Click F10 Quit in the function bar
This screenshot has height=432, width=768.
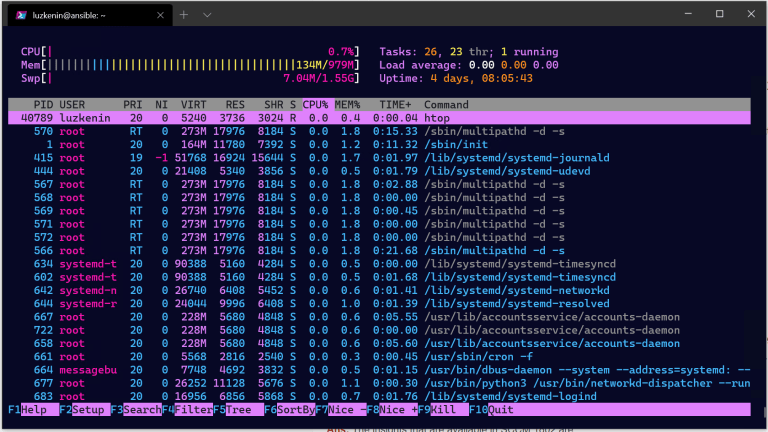[491, 409]
